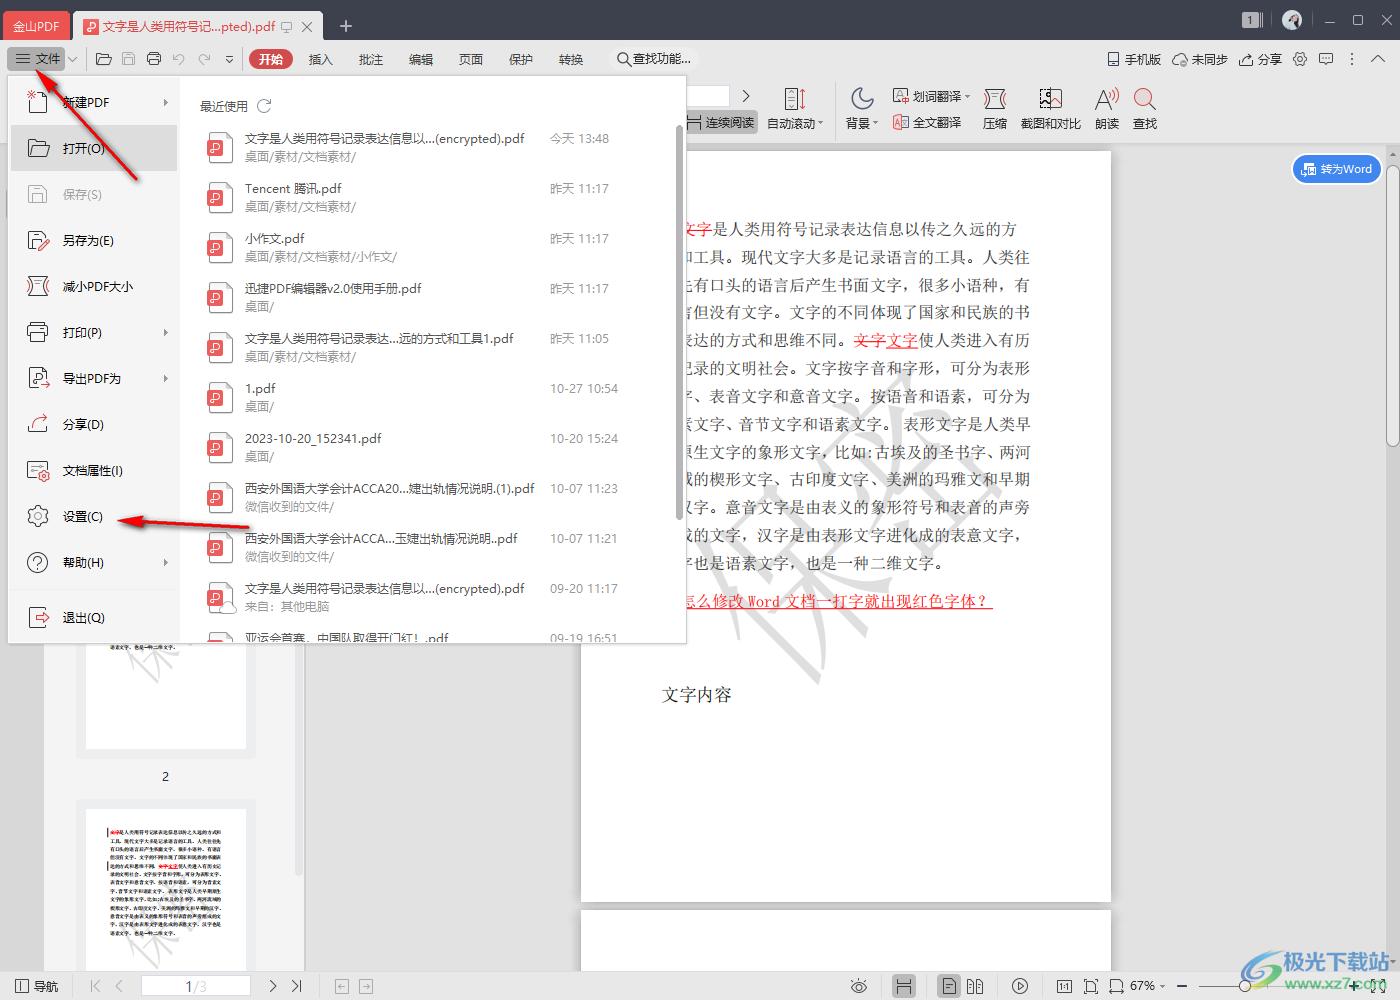Toggle the 导航 navigation panel

click(37, 986)
